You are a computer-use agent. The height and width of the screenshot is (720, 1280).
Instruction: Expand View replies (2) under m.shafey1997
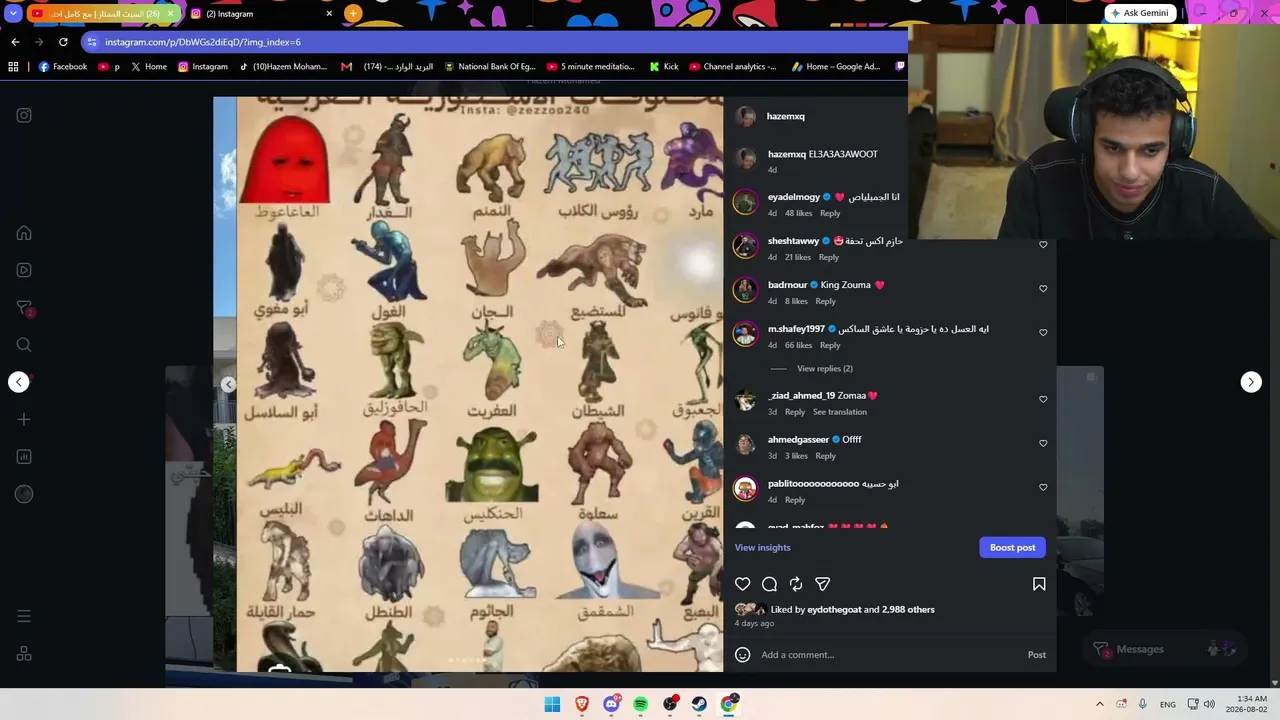[825, 369]
